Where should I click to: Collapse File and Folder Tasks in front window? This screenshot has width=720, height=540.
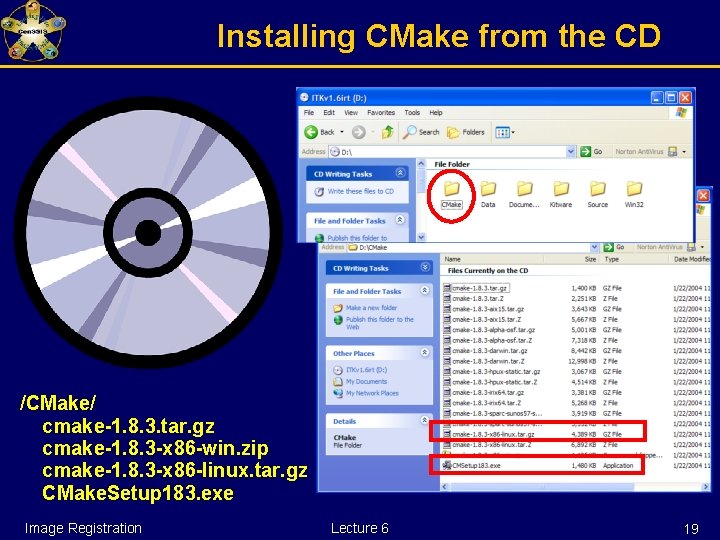(400, 220)
